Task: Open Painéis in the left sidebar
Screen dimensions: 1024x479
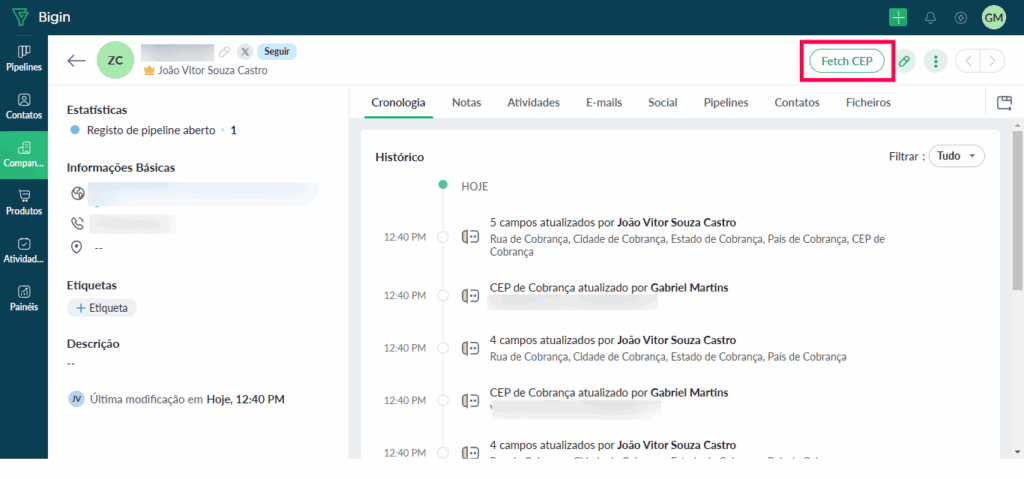Action: pos(24,298)
